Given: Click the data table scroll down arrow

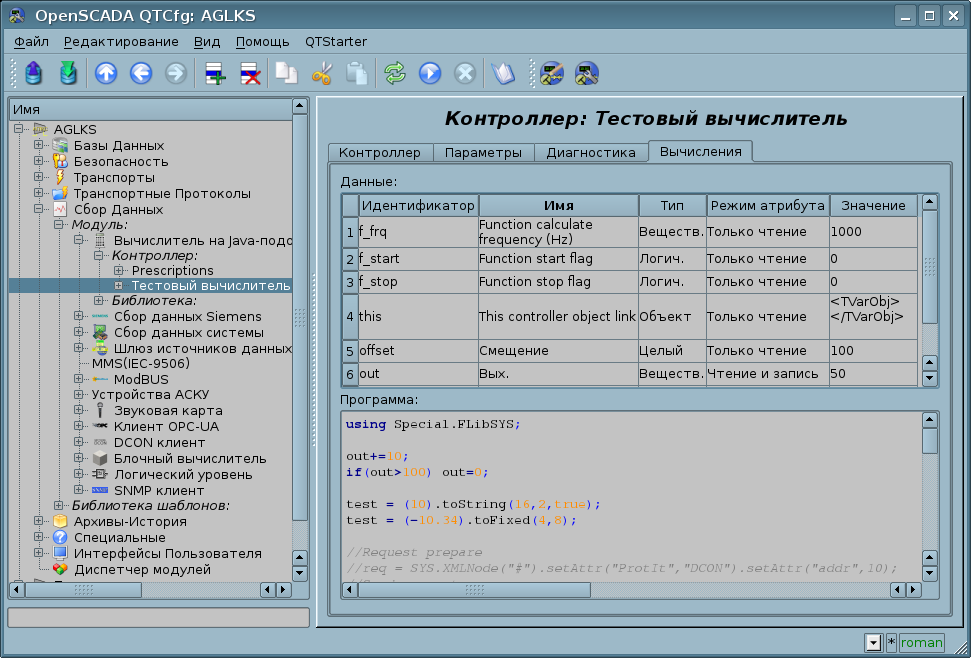Looking at the screenshot, I should (929, 378).
